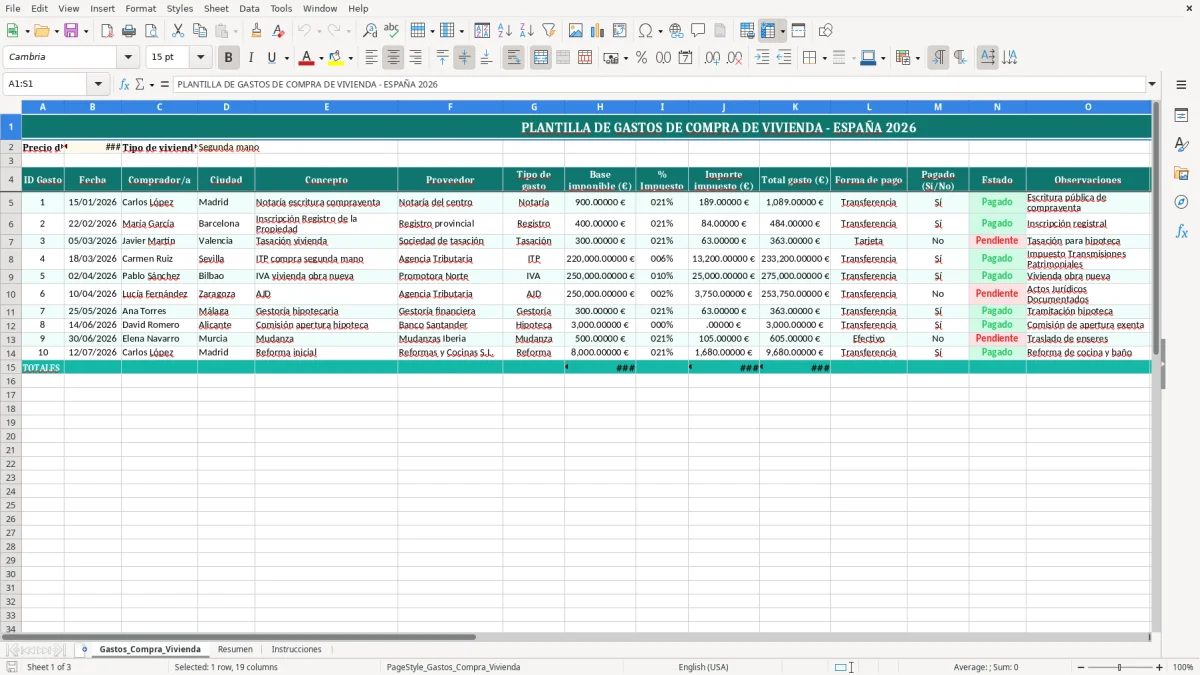Insert a hyperlink
Screen dimensions: 1200x675
click(x=676, y=31)
